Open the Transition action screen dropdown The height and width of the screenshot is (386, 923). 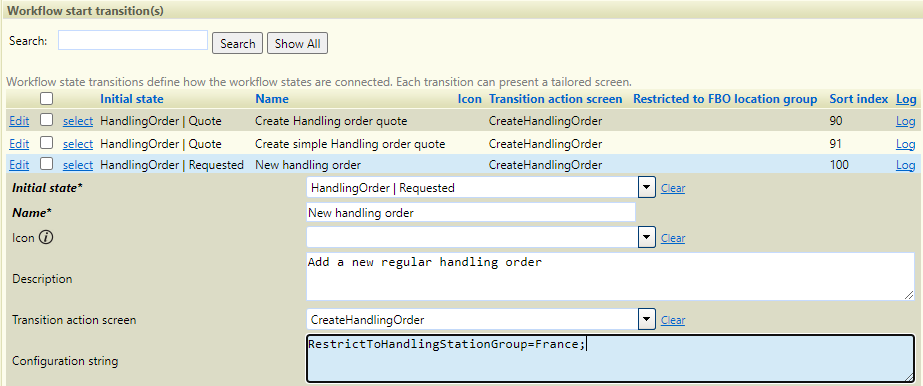[x=647, y=320]
